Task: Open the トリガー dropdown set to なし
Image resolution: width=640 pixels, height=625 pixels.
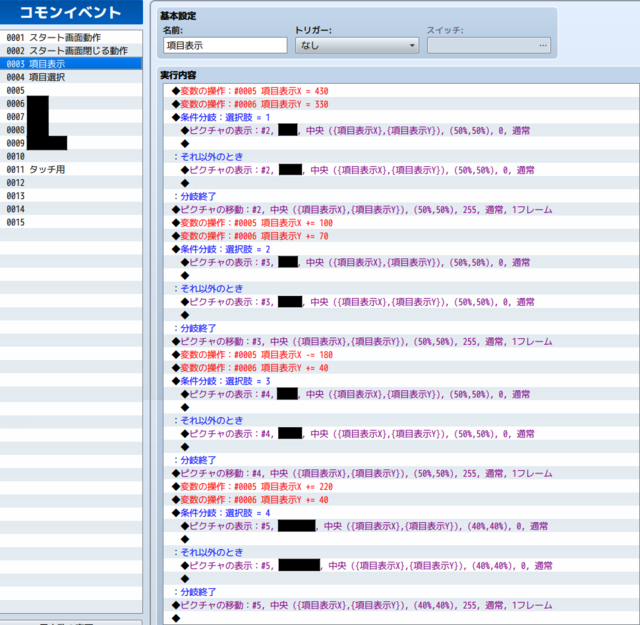Action: 357,45
